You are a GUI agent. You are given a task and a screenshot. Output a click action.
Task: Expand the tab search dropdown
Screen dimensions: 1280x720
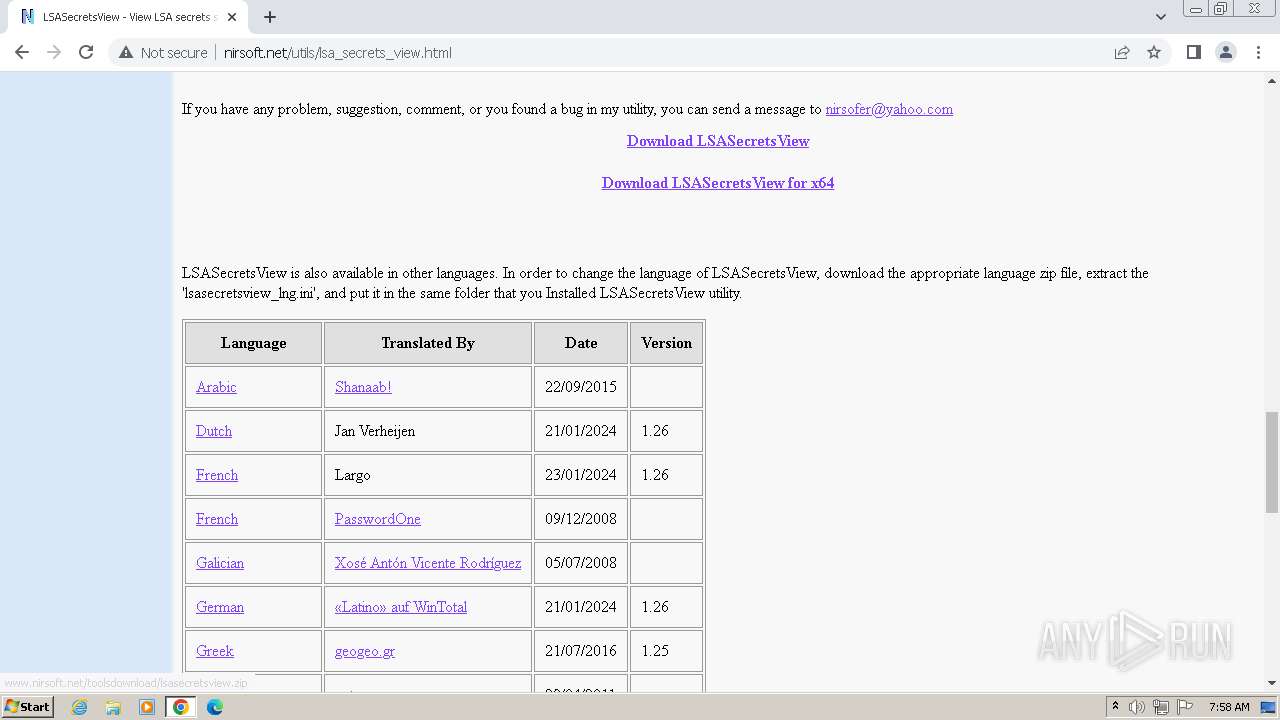(x=1160, y=17)
